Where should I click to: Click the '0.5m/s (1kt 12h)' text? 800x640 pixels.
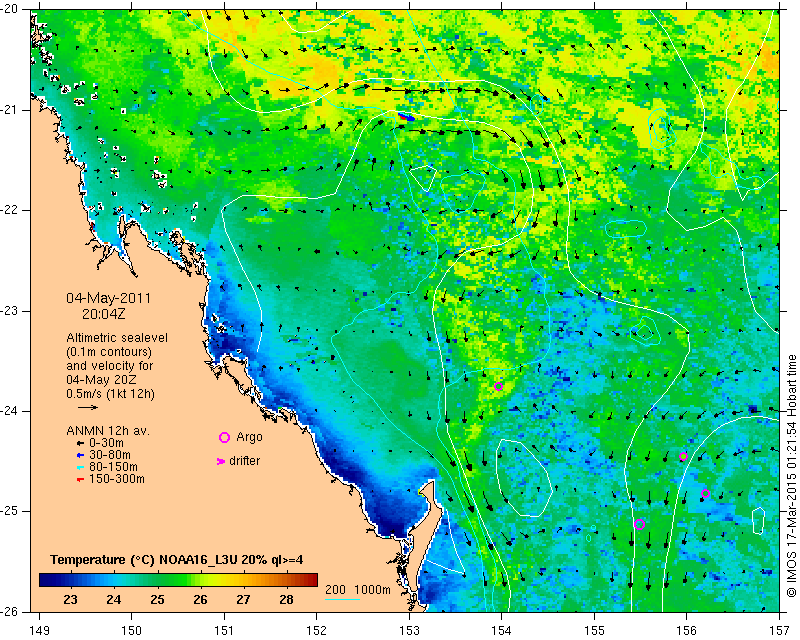(110, 394)
